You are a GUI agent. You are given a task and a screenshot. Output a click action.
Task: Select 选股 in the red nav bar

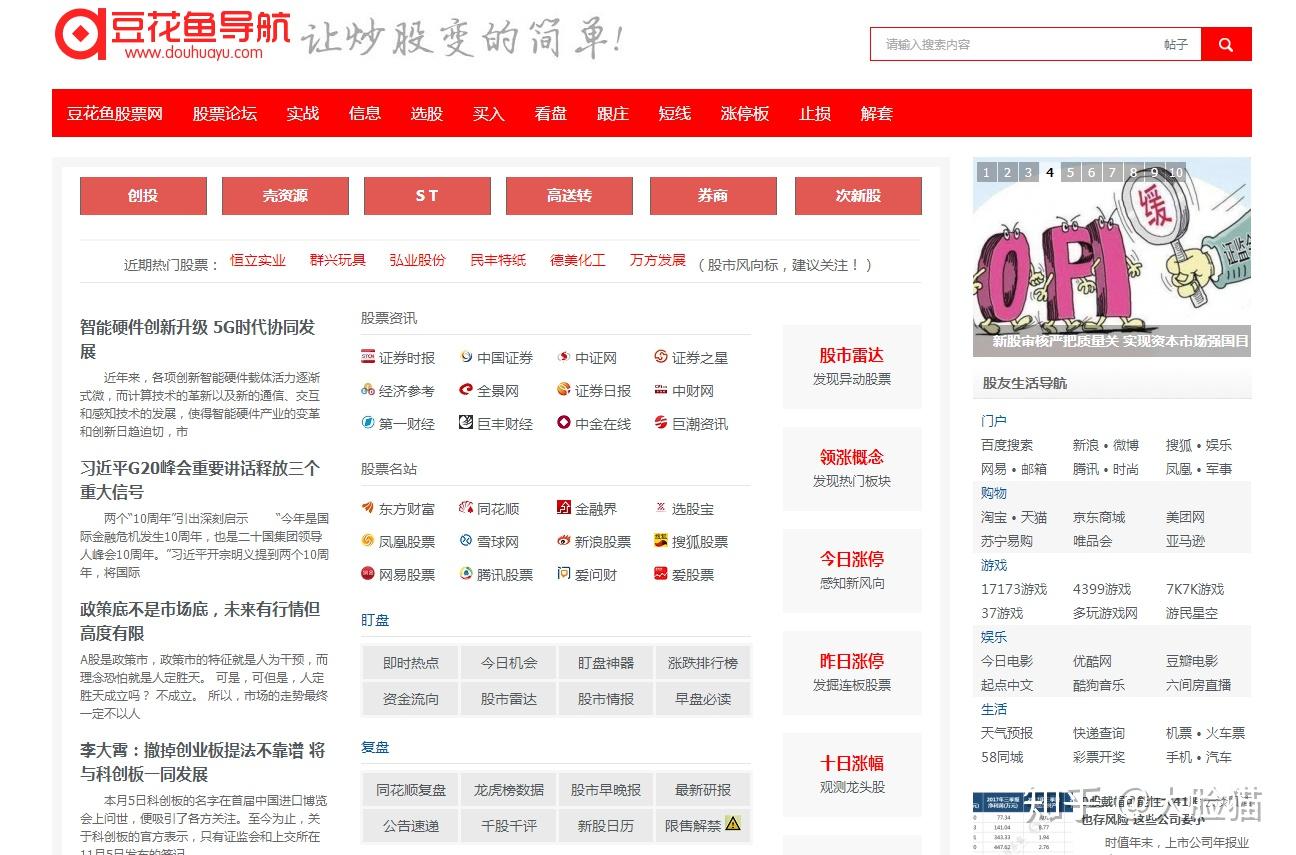427,113
